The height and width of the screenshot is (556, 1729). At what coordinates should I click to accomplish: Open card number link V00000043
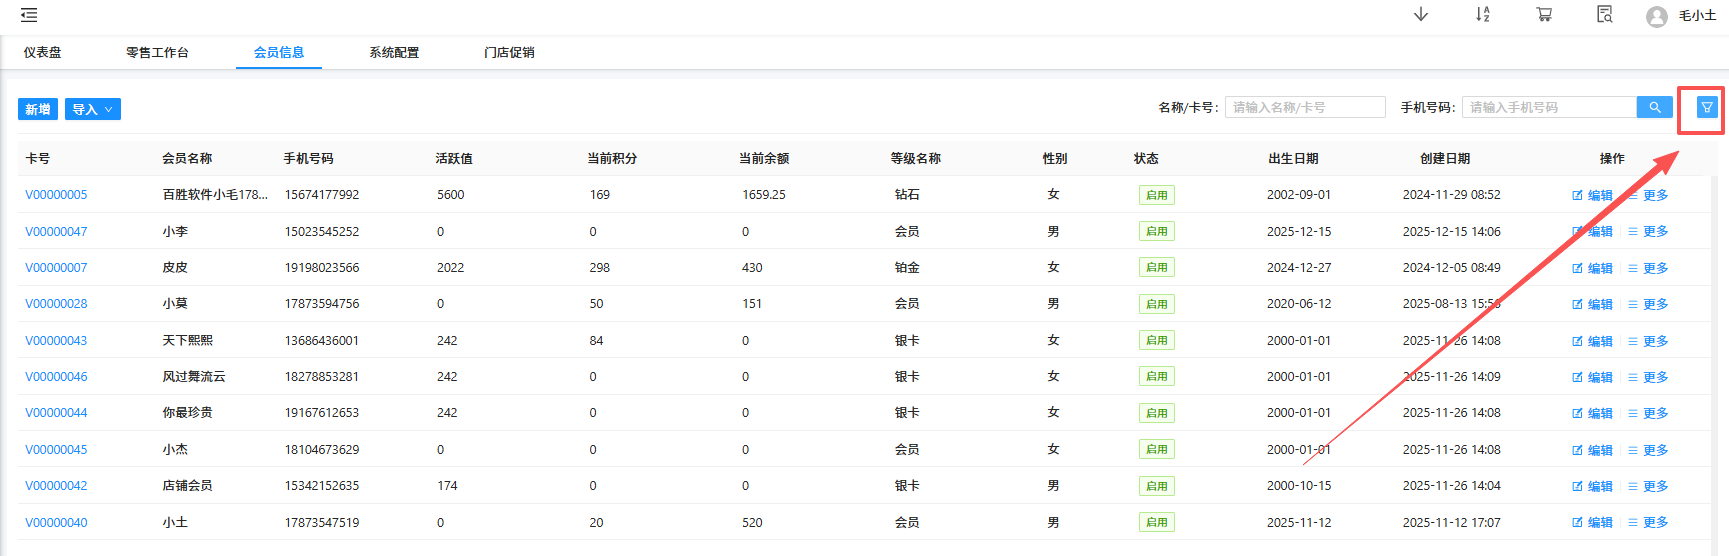56,341
